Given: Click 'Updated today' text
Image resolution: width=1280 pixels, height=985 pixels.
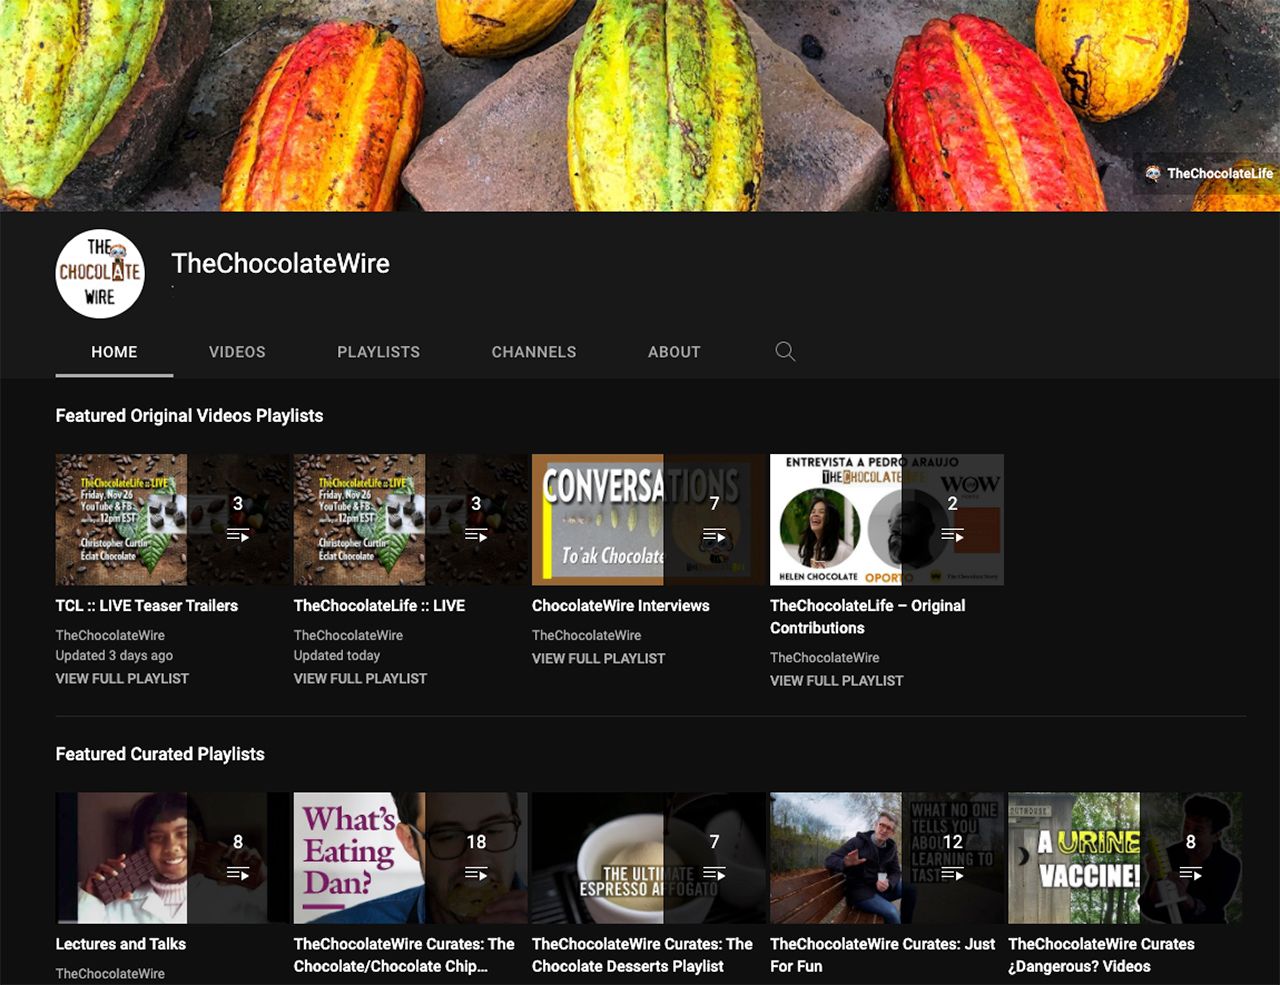Looking at the screenshot, I should [x=337, y=655].
